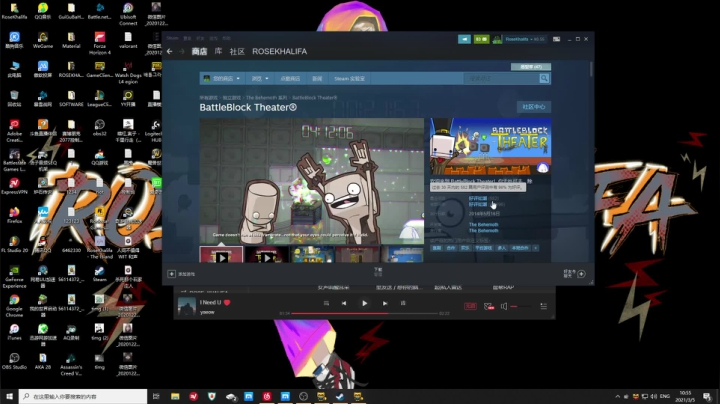Select the first trailer video thumbnail
This screenshot has width=720, height=404.
point(221,255)
